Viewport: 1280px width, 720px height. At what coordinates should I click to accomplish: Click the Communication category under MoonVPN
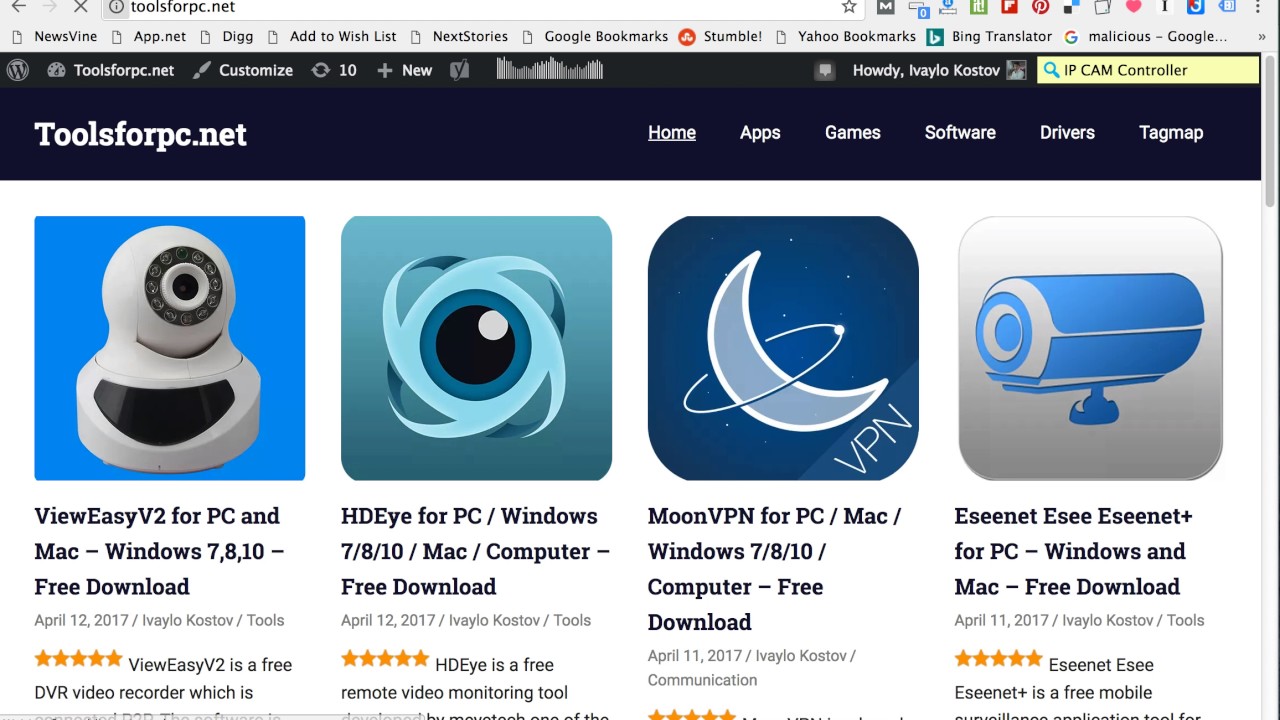pyautogui.click(x=702, y=680)
